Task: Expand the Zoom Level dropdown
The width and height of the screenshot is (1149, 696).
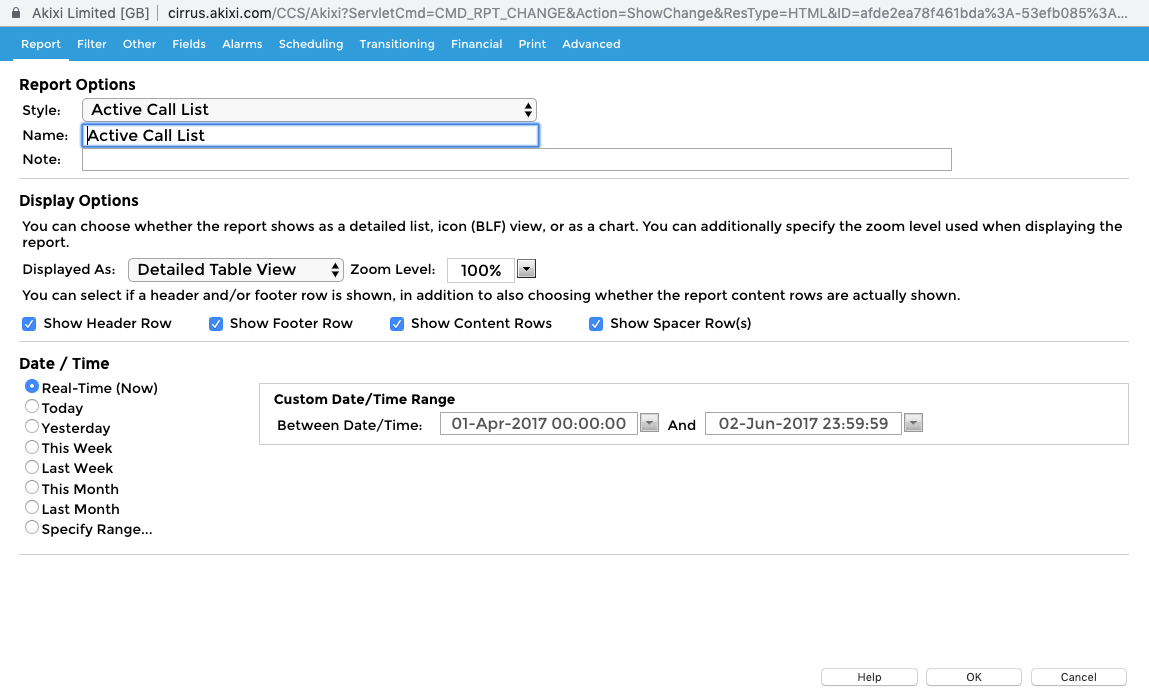Action: pos(526,269)
